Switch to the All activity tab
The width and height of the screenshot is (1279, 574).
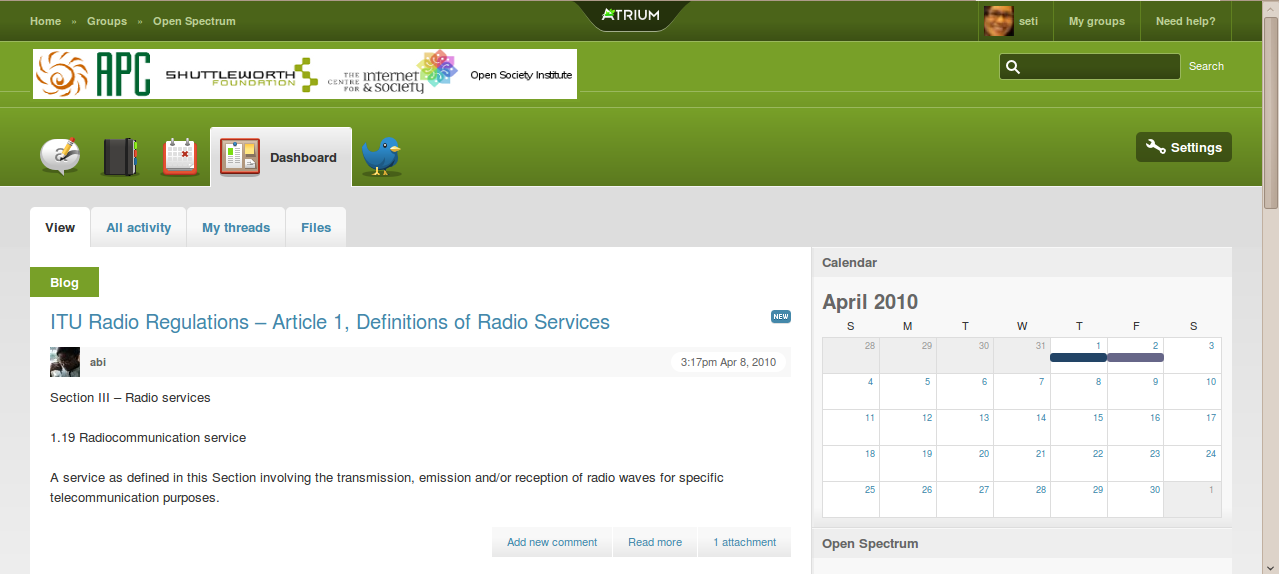coord(138,227)
